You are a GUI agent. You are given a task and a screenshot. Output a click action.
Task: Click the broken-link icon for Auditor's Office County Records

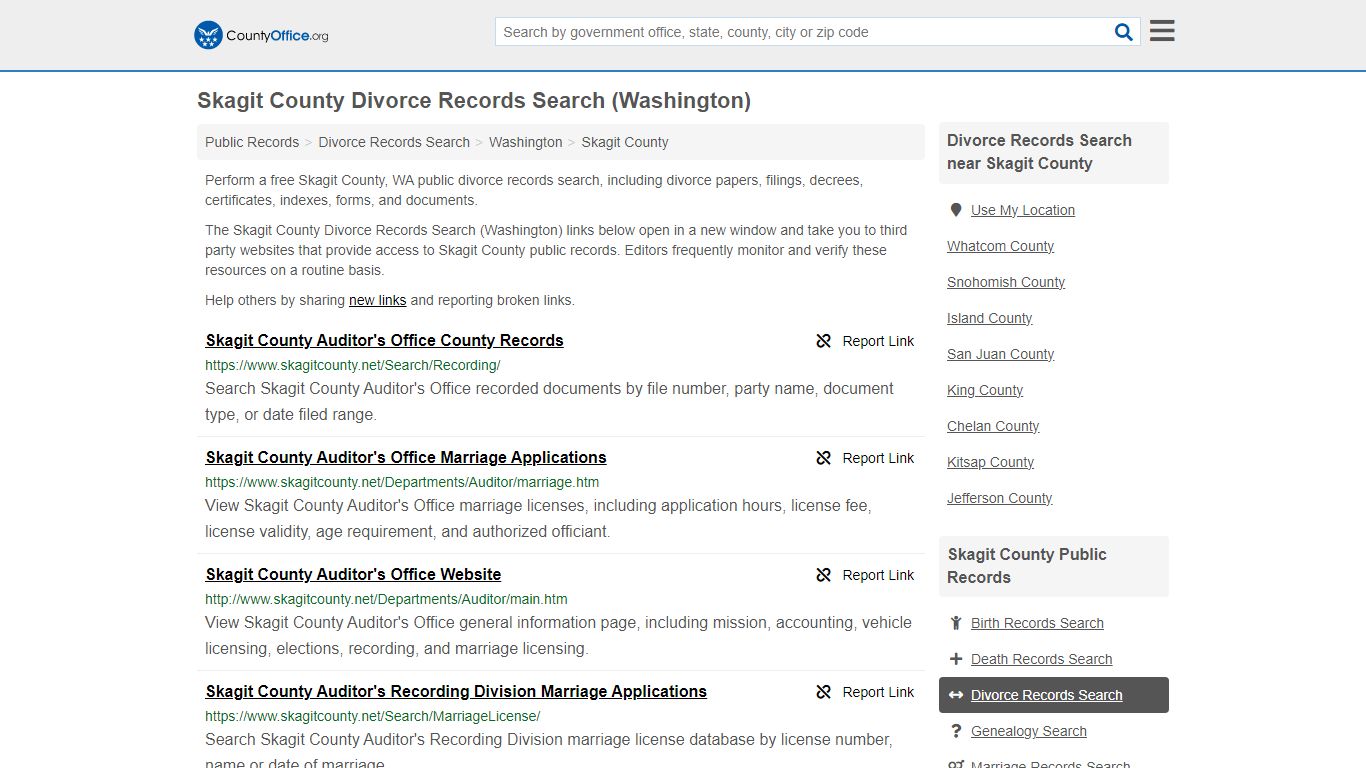(824, 341)
